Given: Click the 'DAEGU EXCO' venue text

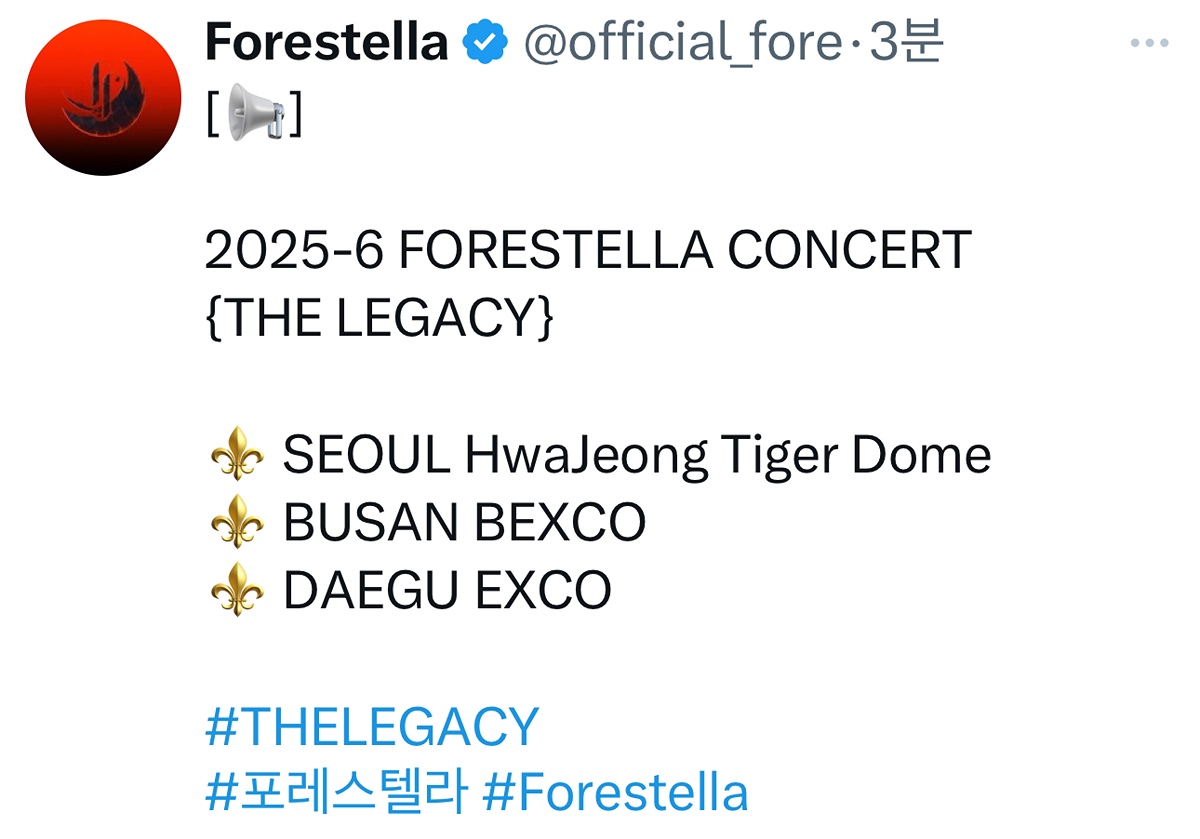Looking at the screenshot, I should coord(447,590).
